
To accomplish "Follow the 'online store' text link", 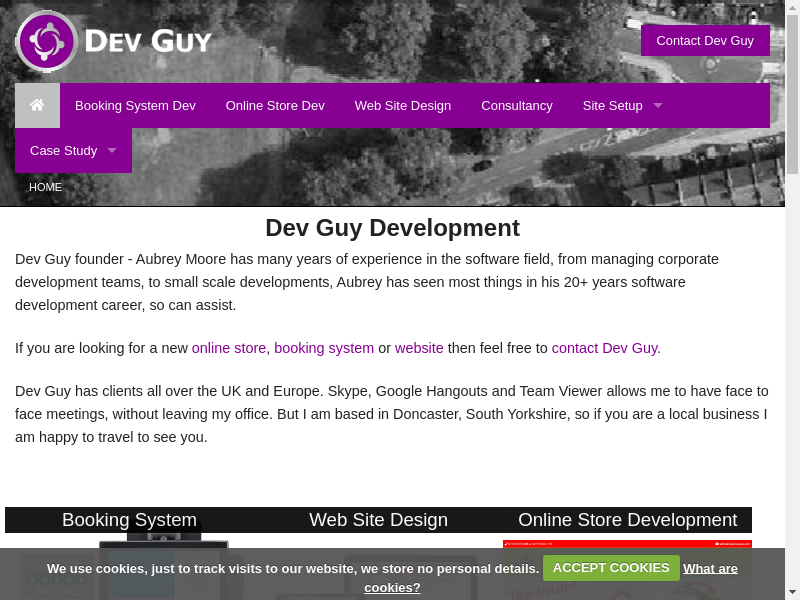I will pos(229,348).
